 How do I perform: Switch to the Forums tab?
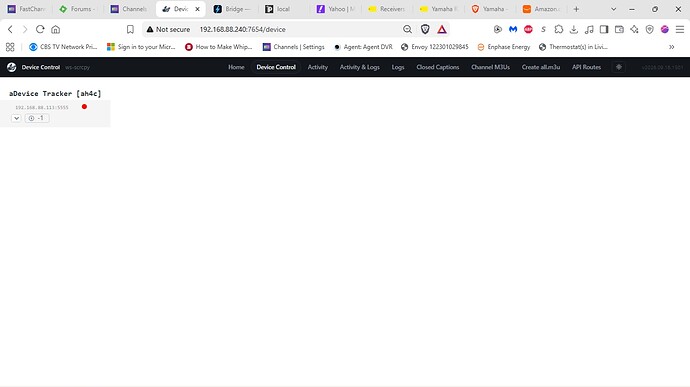(x=77, y=9)
